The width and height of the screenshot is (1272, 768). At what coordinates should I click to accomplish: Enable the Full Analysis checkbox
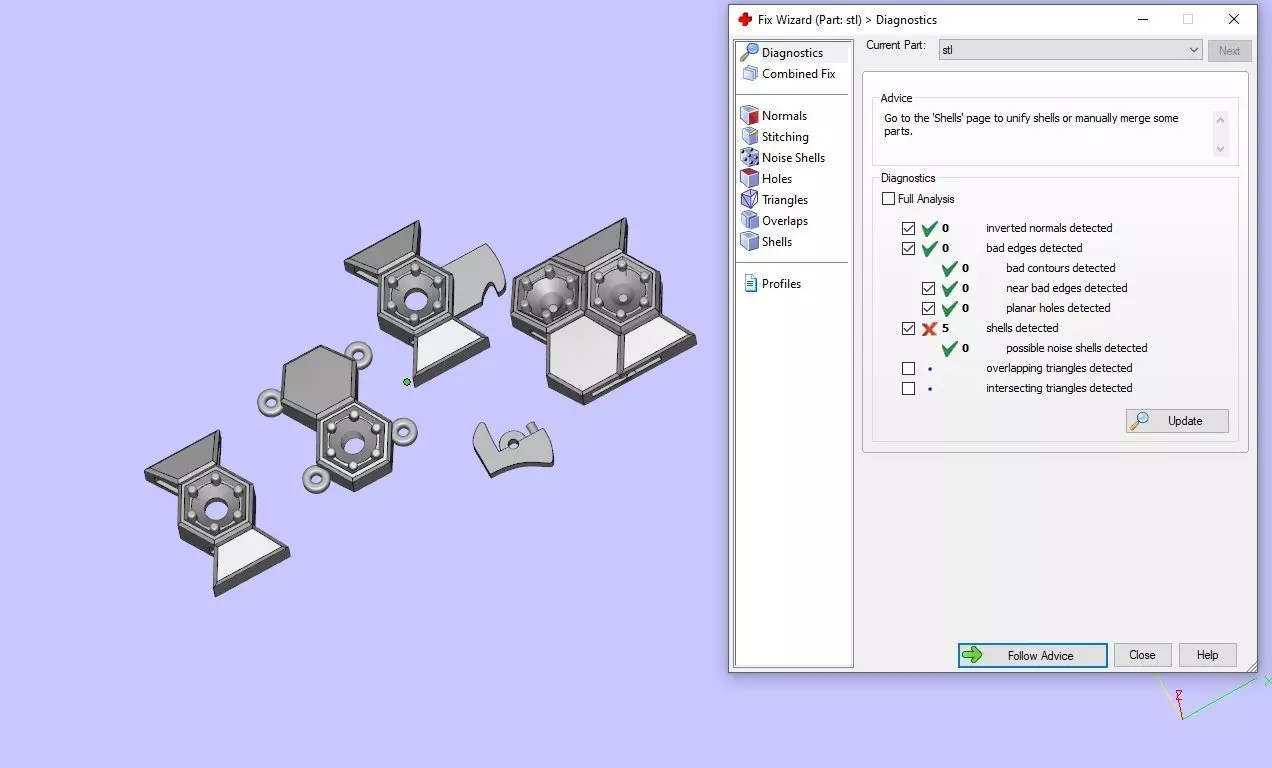[x=888, y=199]
